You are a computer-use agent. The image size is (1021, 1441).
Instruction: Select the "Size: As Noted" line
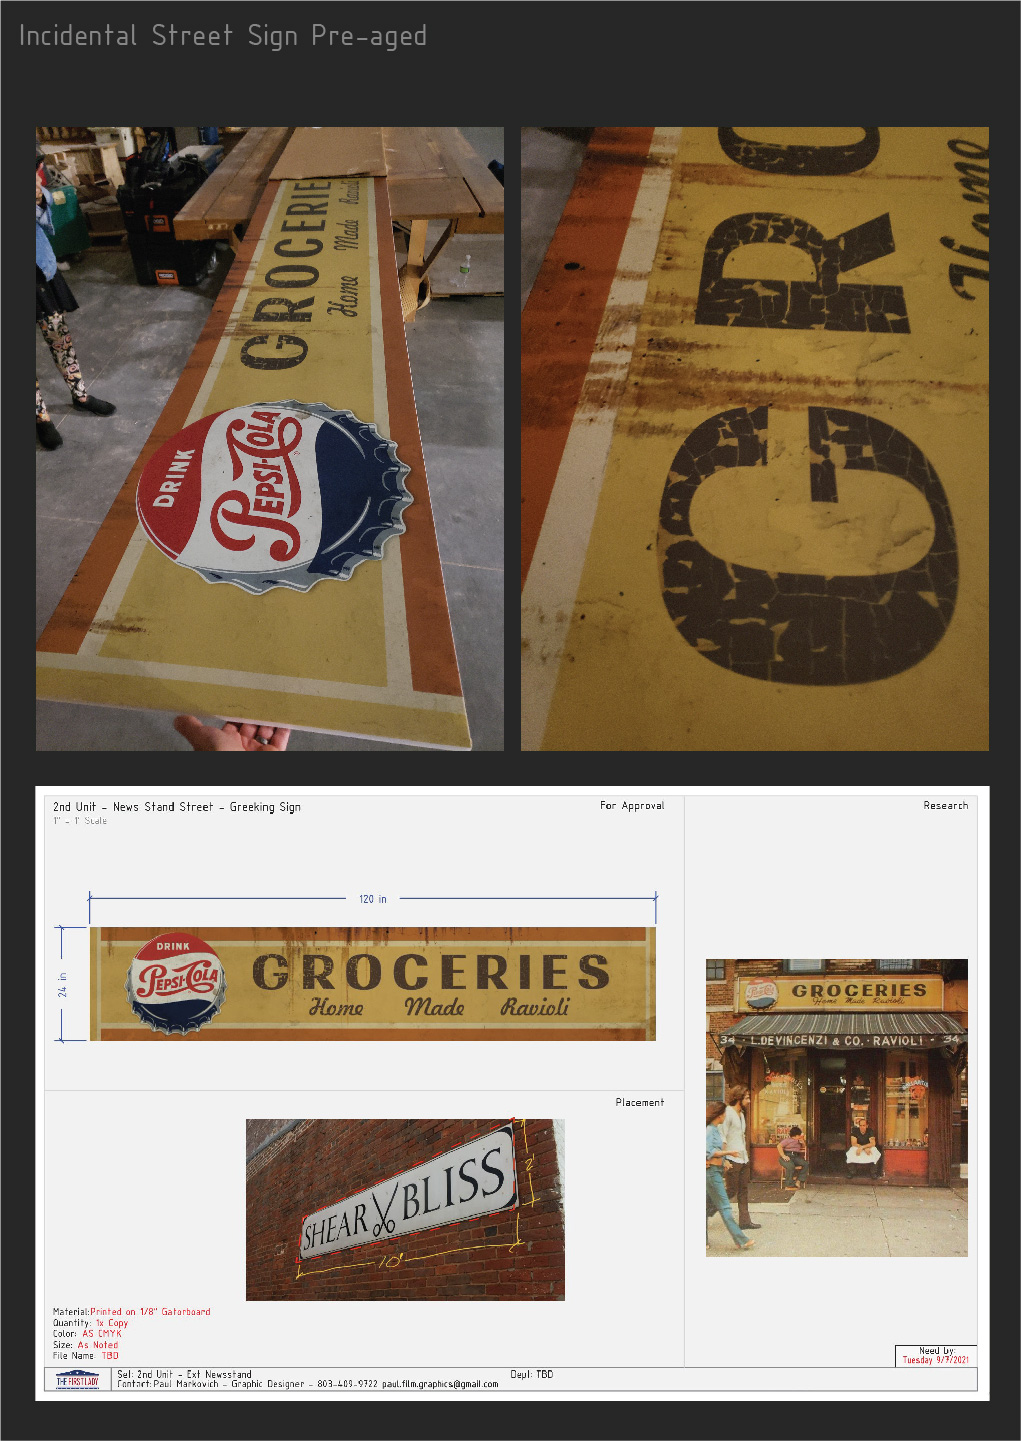[x=86, y=1345]
